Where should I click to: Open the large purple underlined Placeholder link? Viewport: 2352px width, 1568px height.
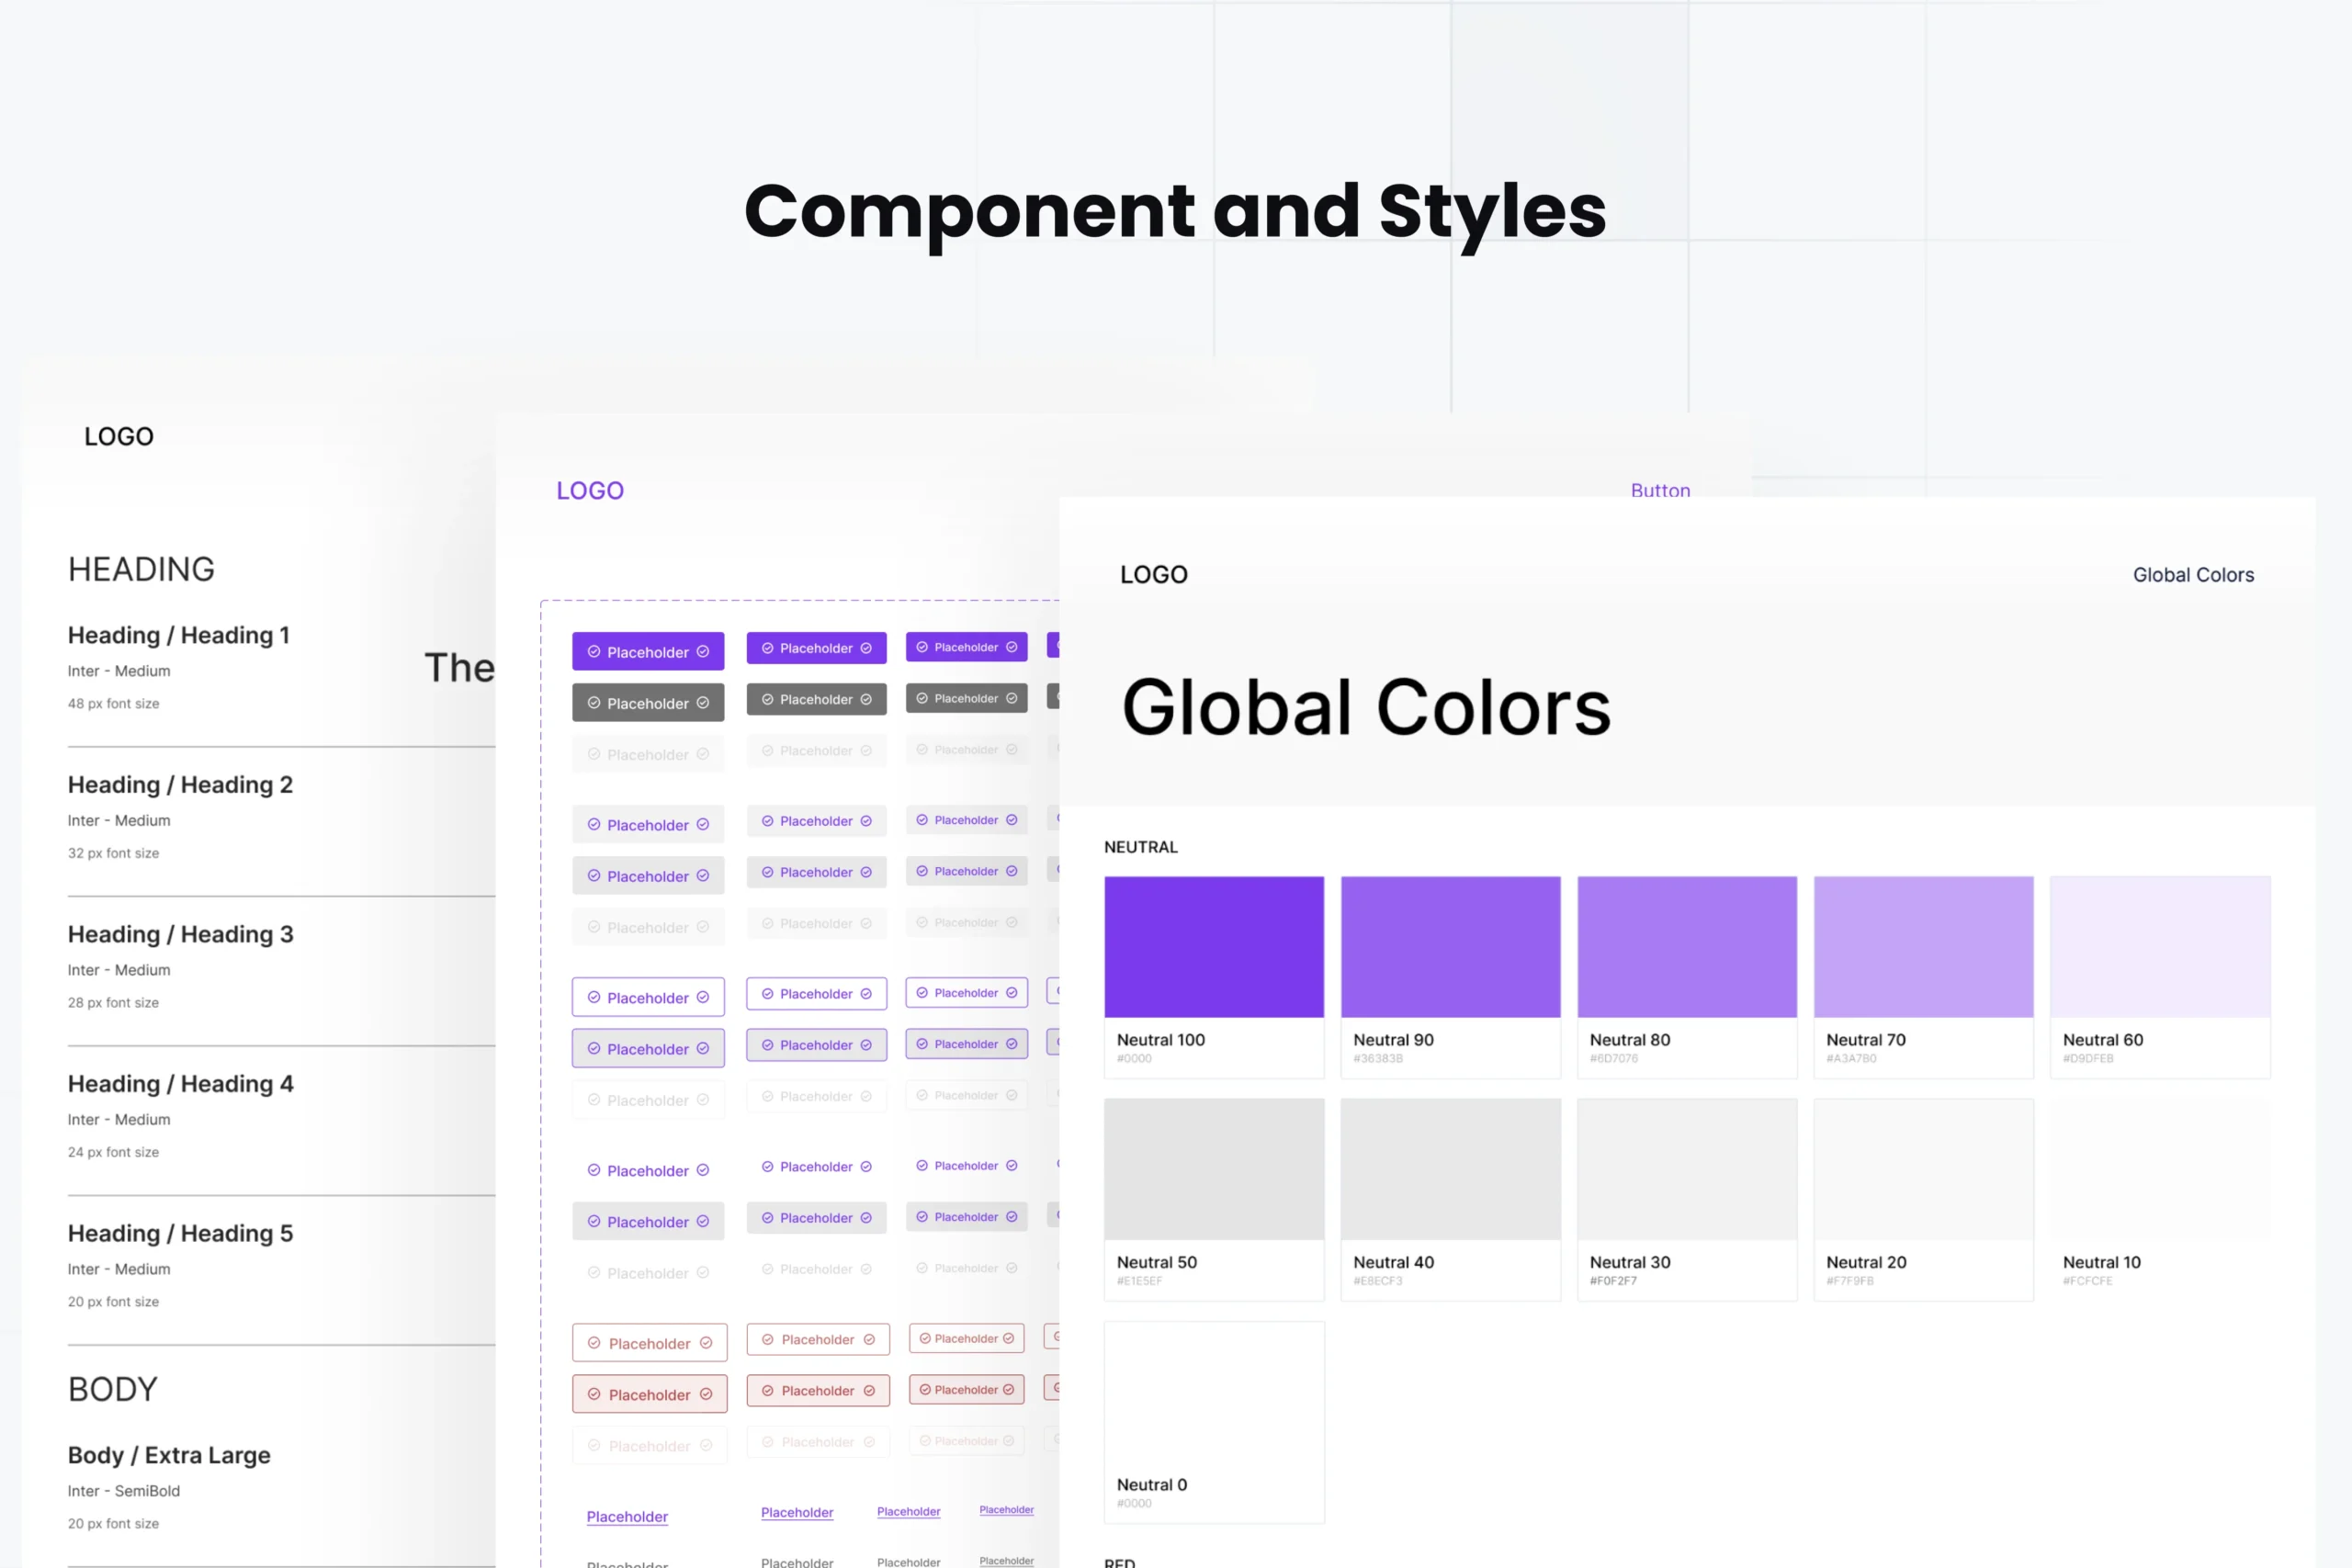point(628,1516)
